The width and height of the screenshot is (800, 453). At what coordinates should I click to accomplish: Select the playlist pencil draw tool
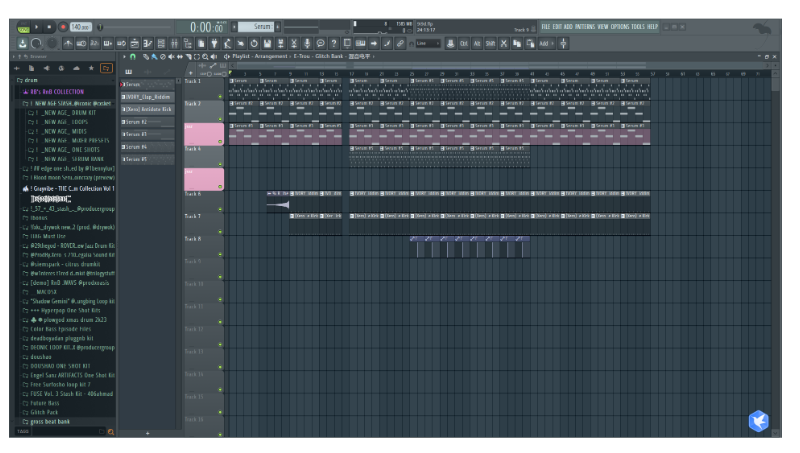[x=146, y=57]
